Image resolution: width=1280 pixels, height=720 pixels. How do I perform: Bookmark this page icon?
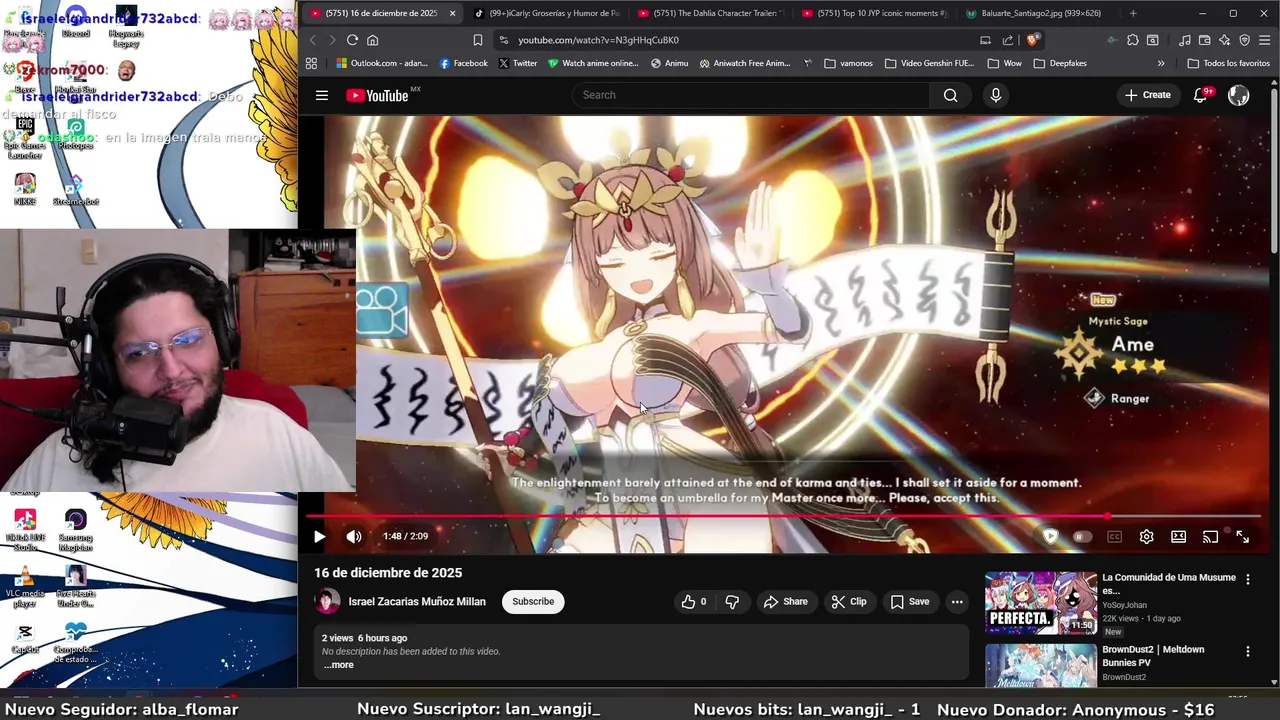477,40
